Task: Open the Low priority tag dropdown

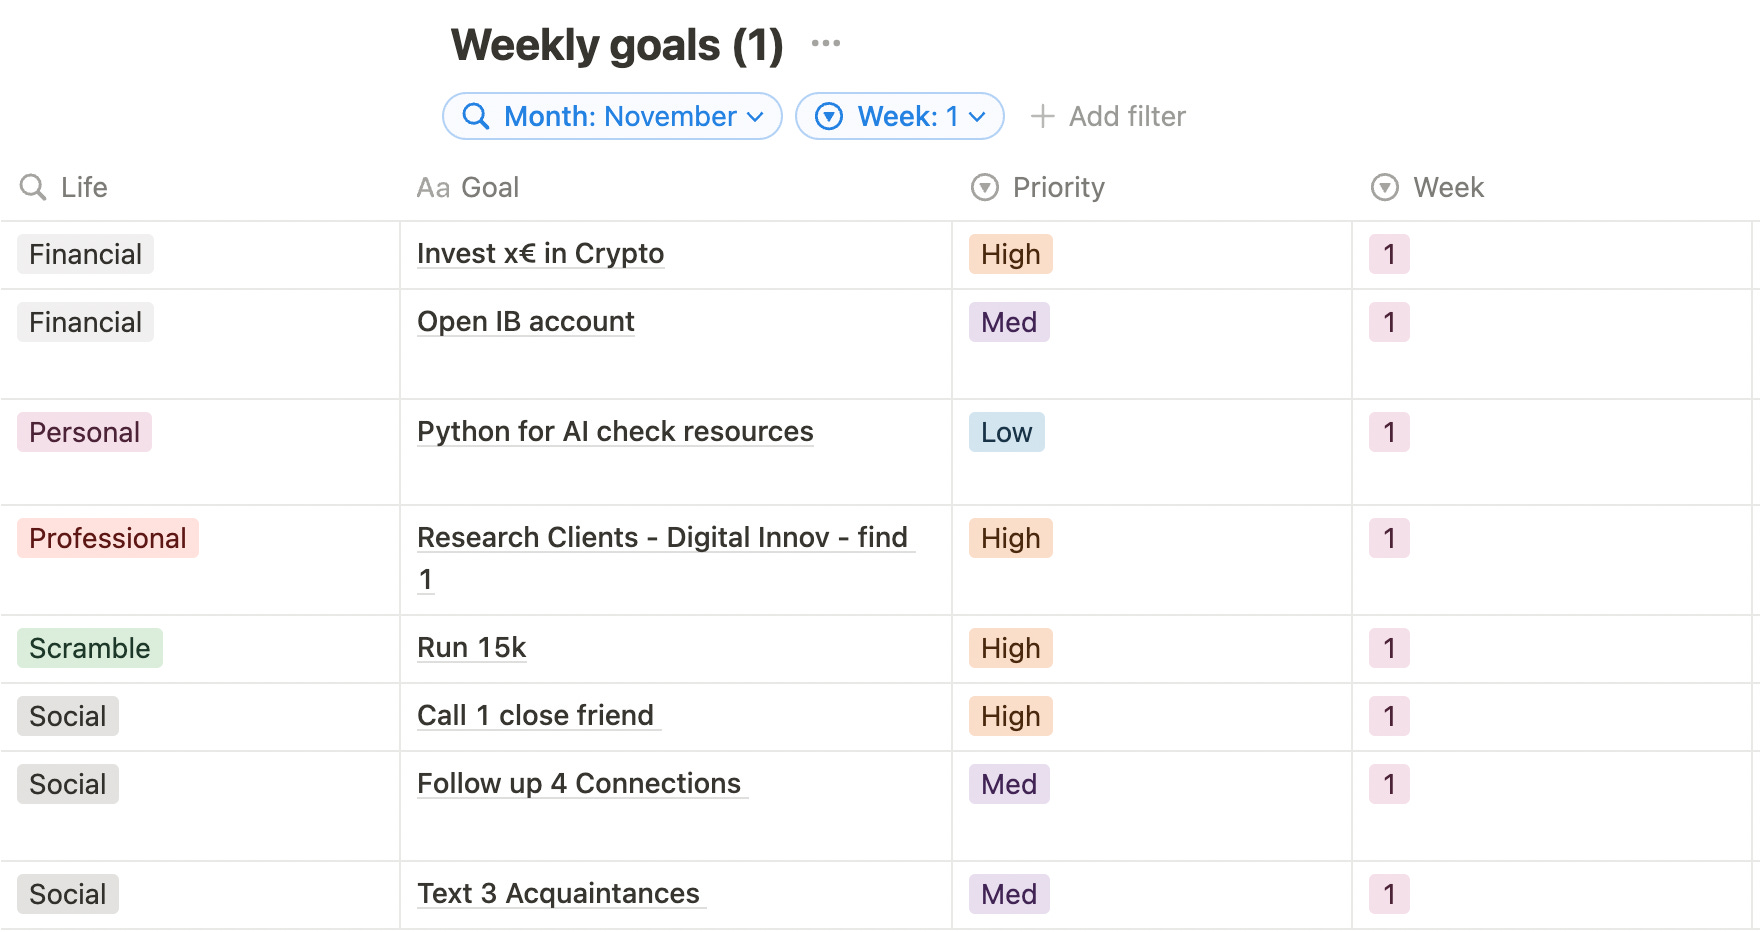Action: coord(1006,432)
